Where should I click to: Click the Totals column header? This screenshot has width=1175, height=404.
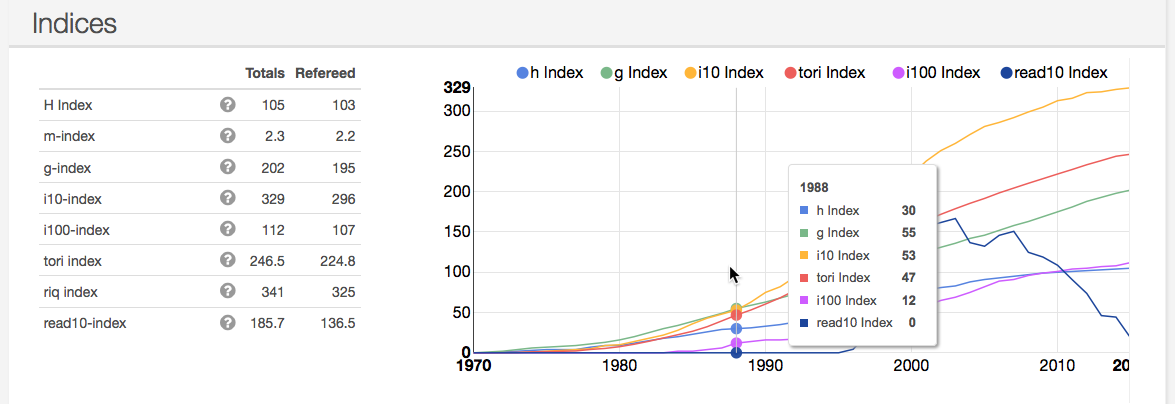coord(265,73)
